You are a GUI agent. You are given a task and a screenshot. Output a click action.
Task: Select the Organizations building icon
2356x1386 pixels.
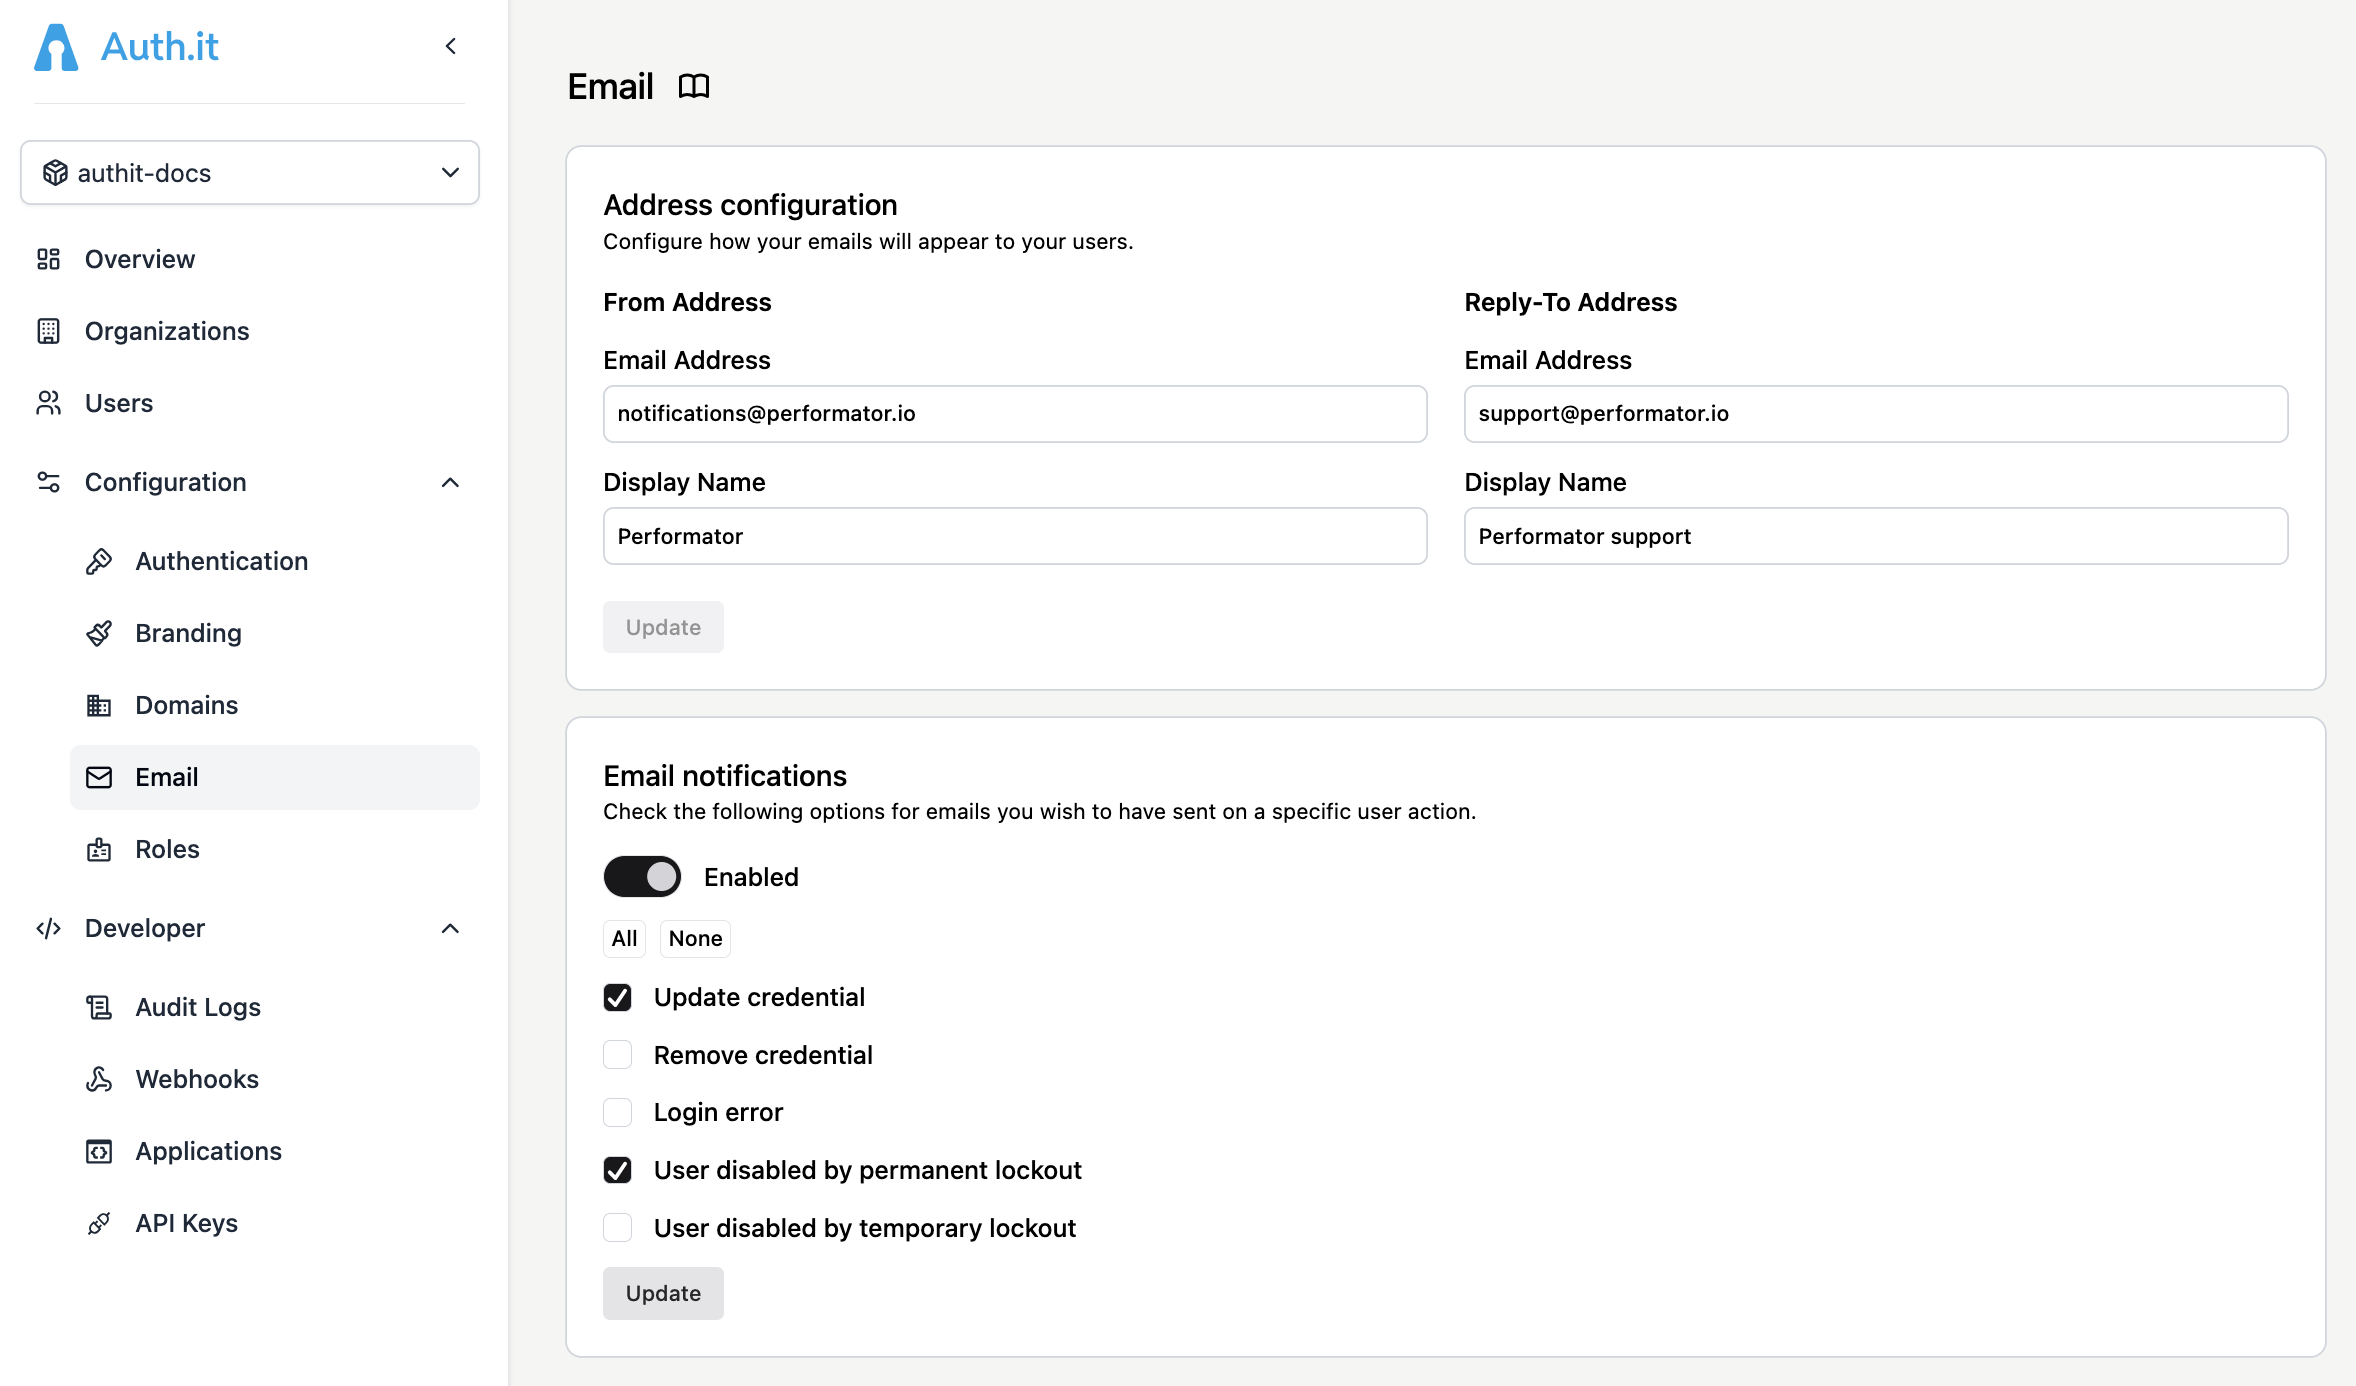(49, 331)
